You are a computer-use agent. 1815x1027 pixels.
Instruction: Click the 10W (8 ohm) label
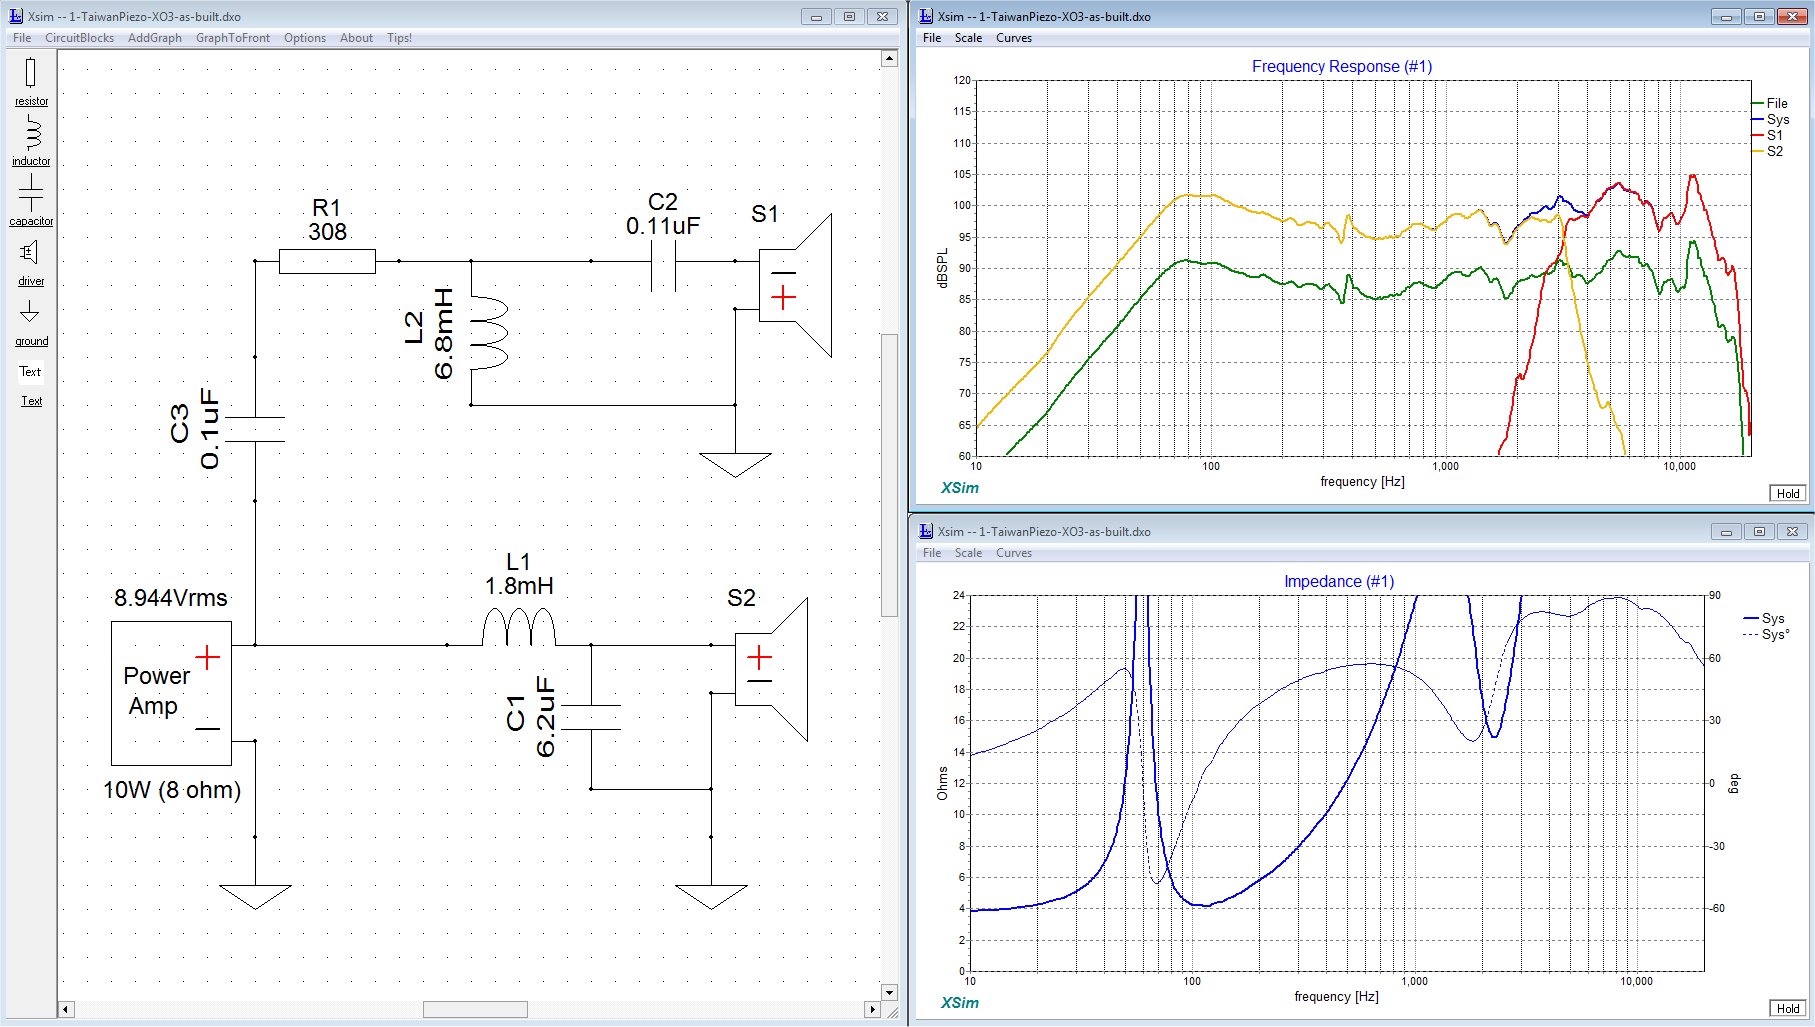coord(172,790)
